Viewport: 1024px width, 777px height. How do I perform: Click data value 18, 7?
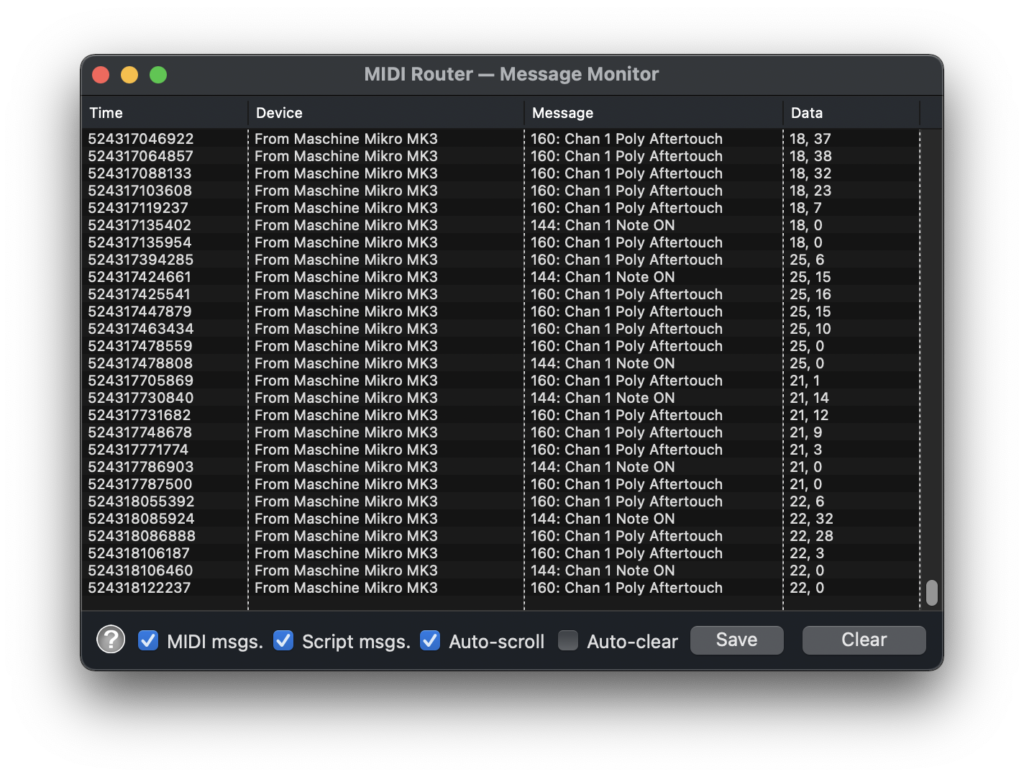[x=805, y=208]
